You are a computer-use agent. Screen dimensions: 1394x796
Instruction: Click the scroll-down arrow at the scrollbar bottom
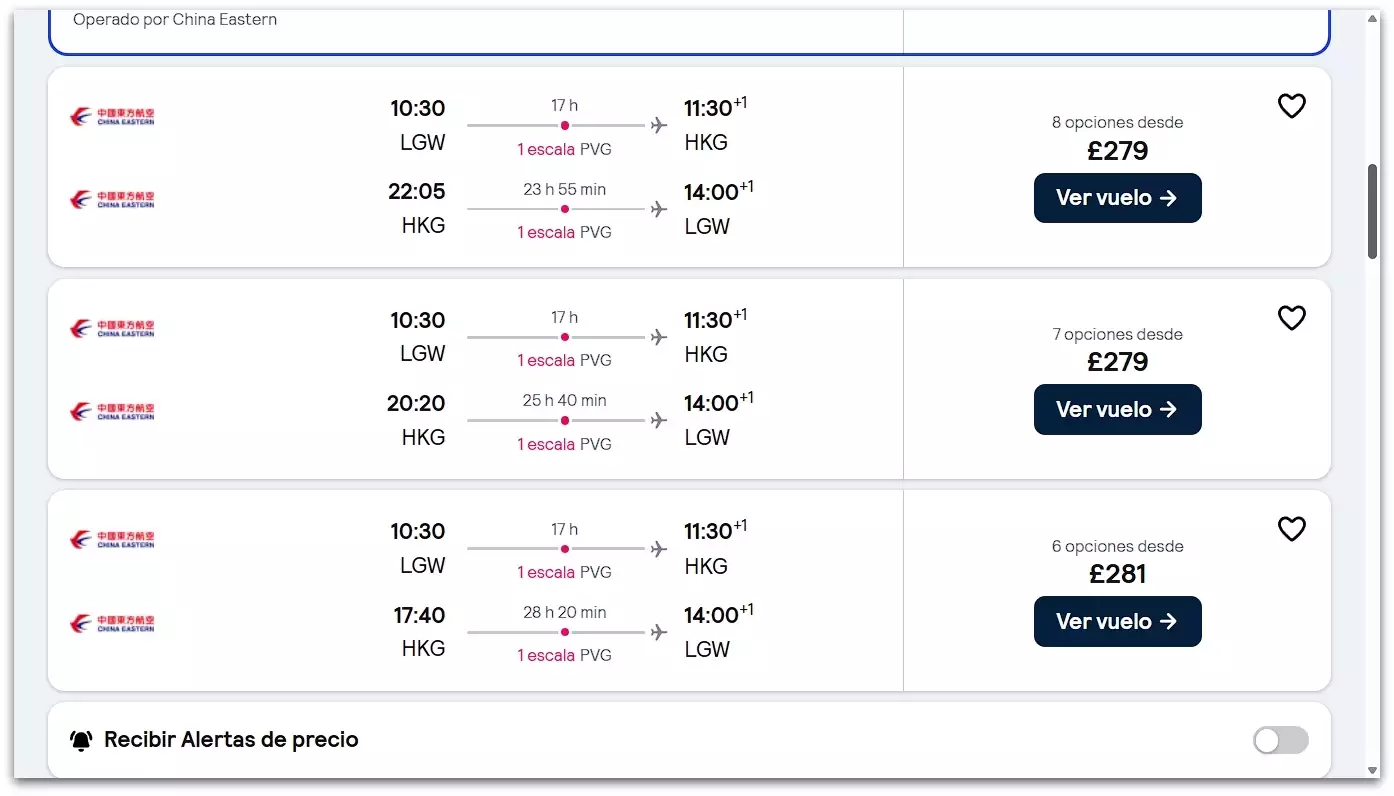click(1372, 771)
